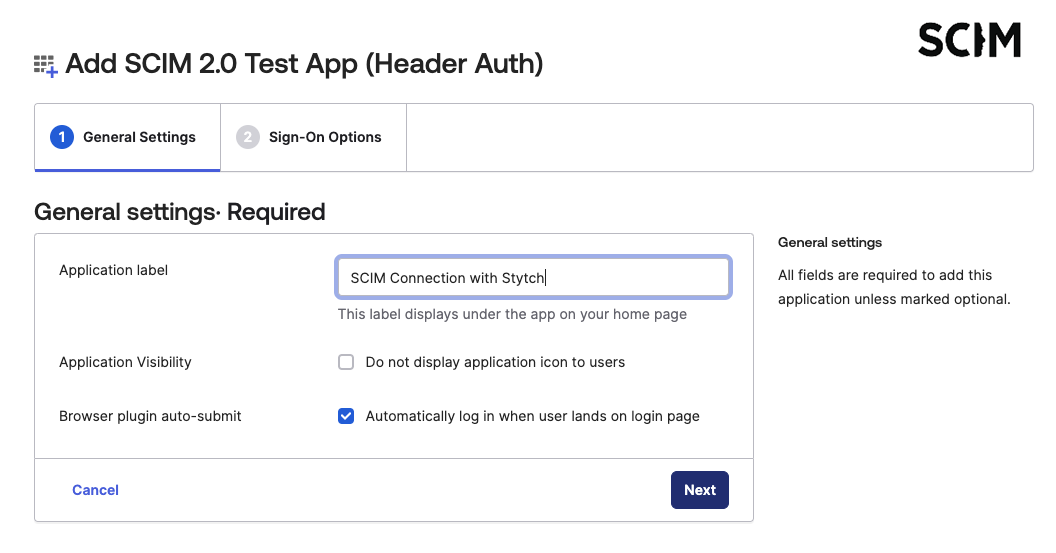Click the step 2 circle badge
Screen dimensions: 1056x553
point(248,137)
